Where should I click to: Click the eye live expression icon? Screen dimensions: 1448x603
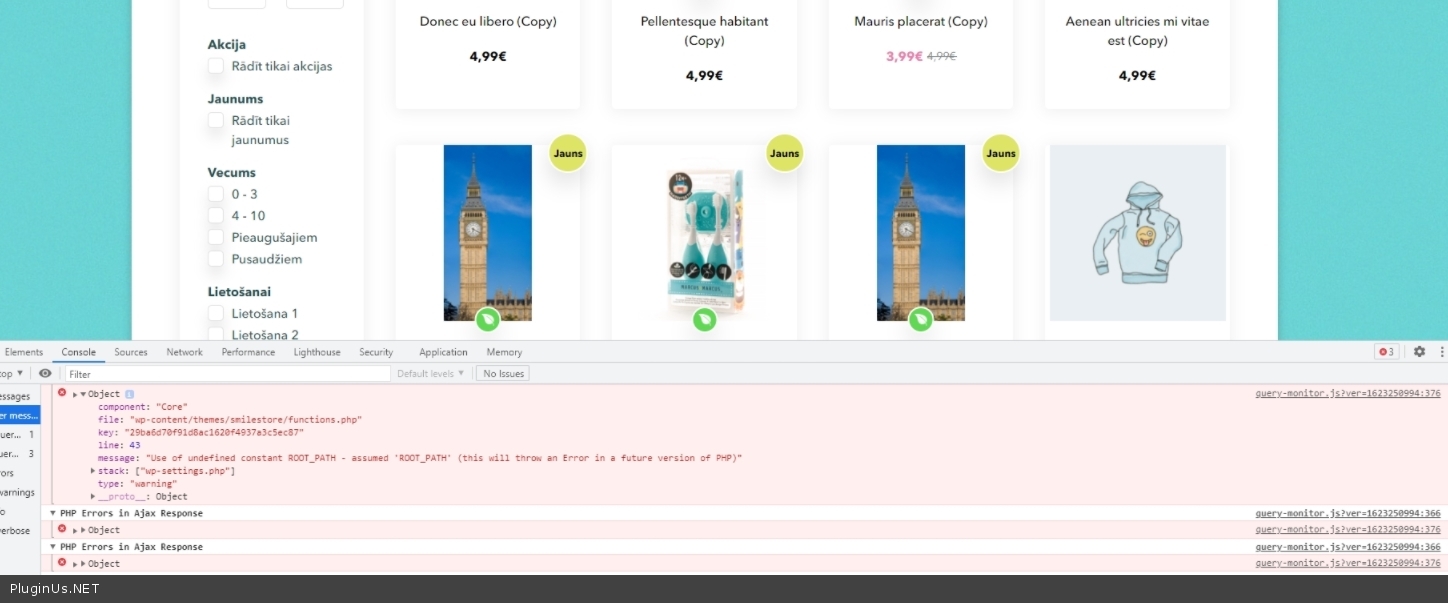coord(45,374)
